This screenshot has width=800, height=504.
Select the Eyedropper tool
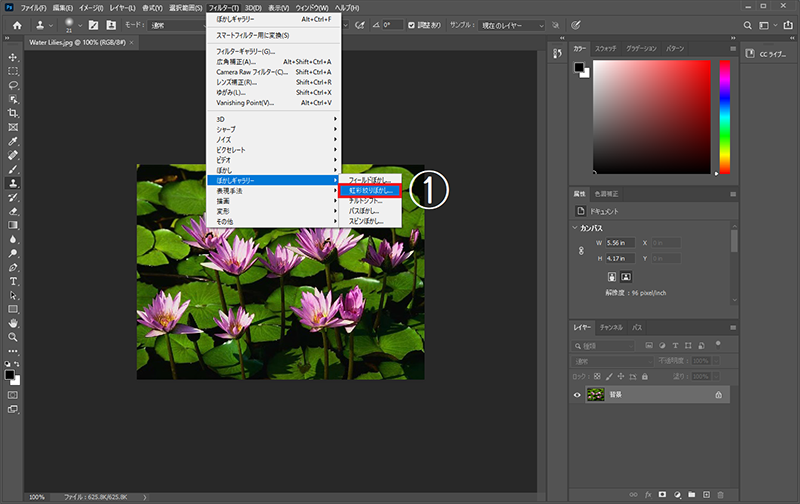pyautogui.click(x=13, y=141)
